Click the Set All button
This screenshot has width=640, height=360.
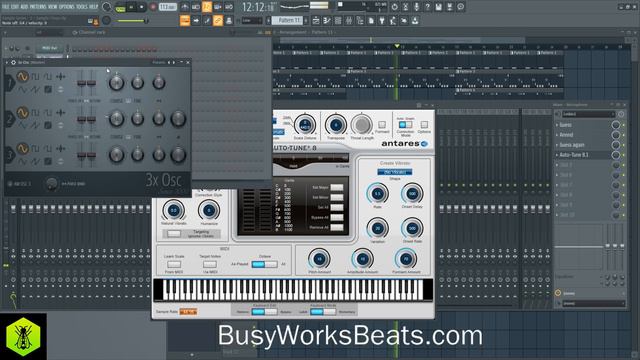(337, 207)
